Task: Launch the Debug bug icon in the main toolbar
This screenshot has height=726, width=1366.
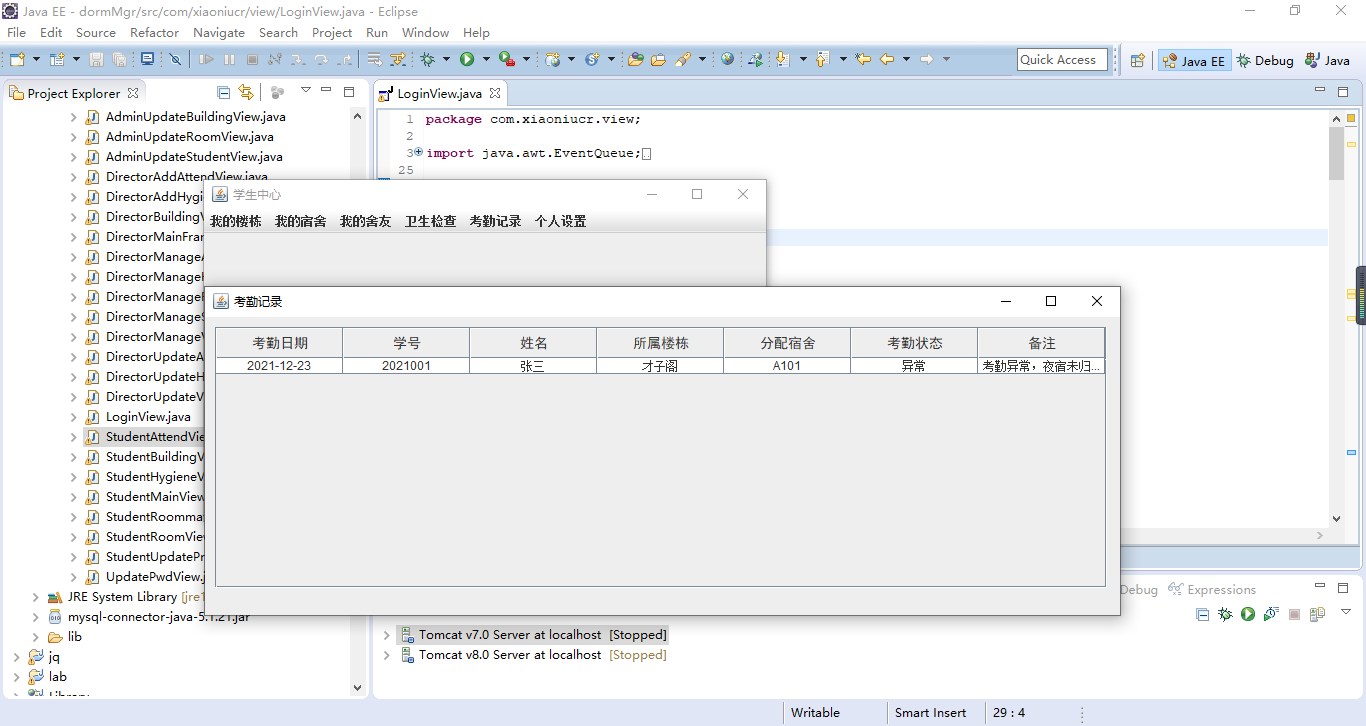Action: pyautogui.click(x=428, y=60)
